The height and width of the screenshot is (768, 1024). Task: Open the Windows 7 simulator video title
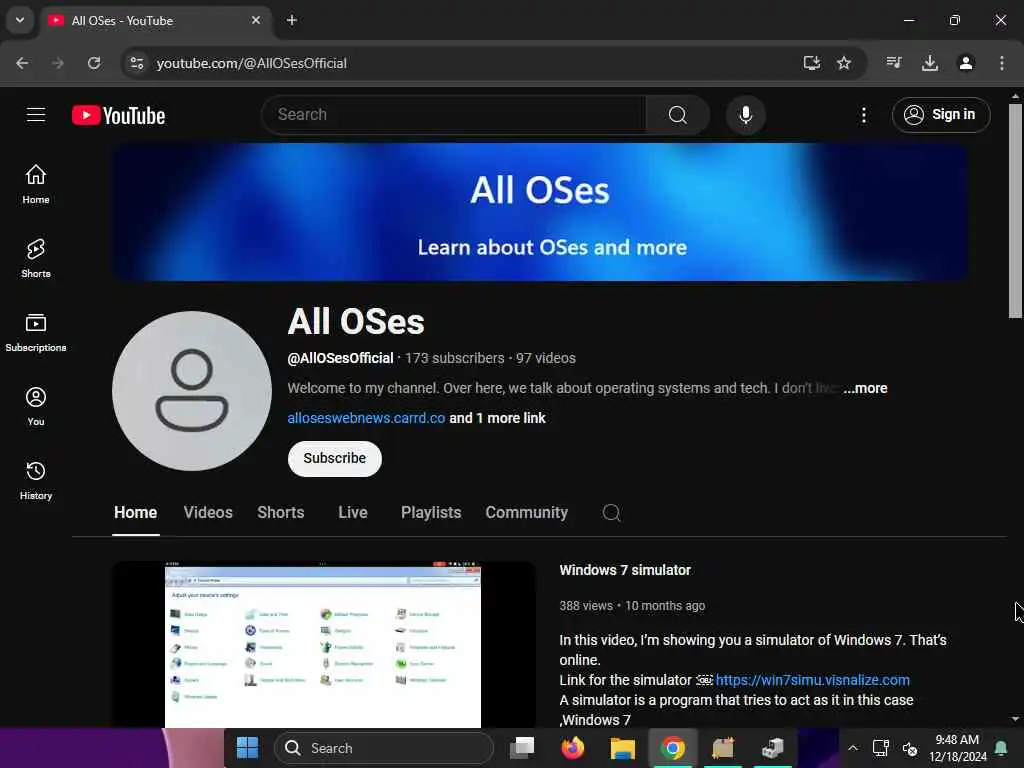pos(625,570)
